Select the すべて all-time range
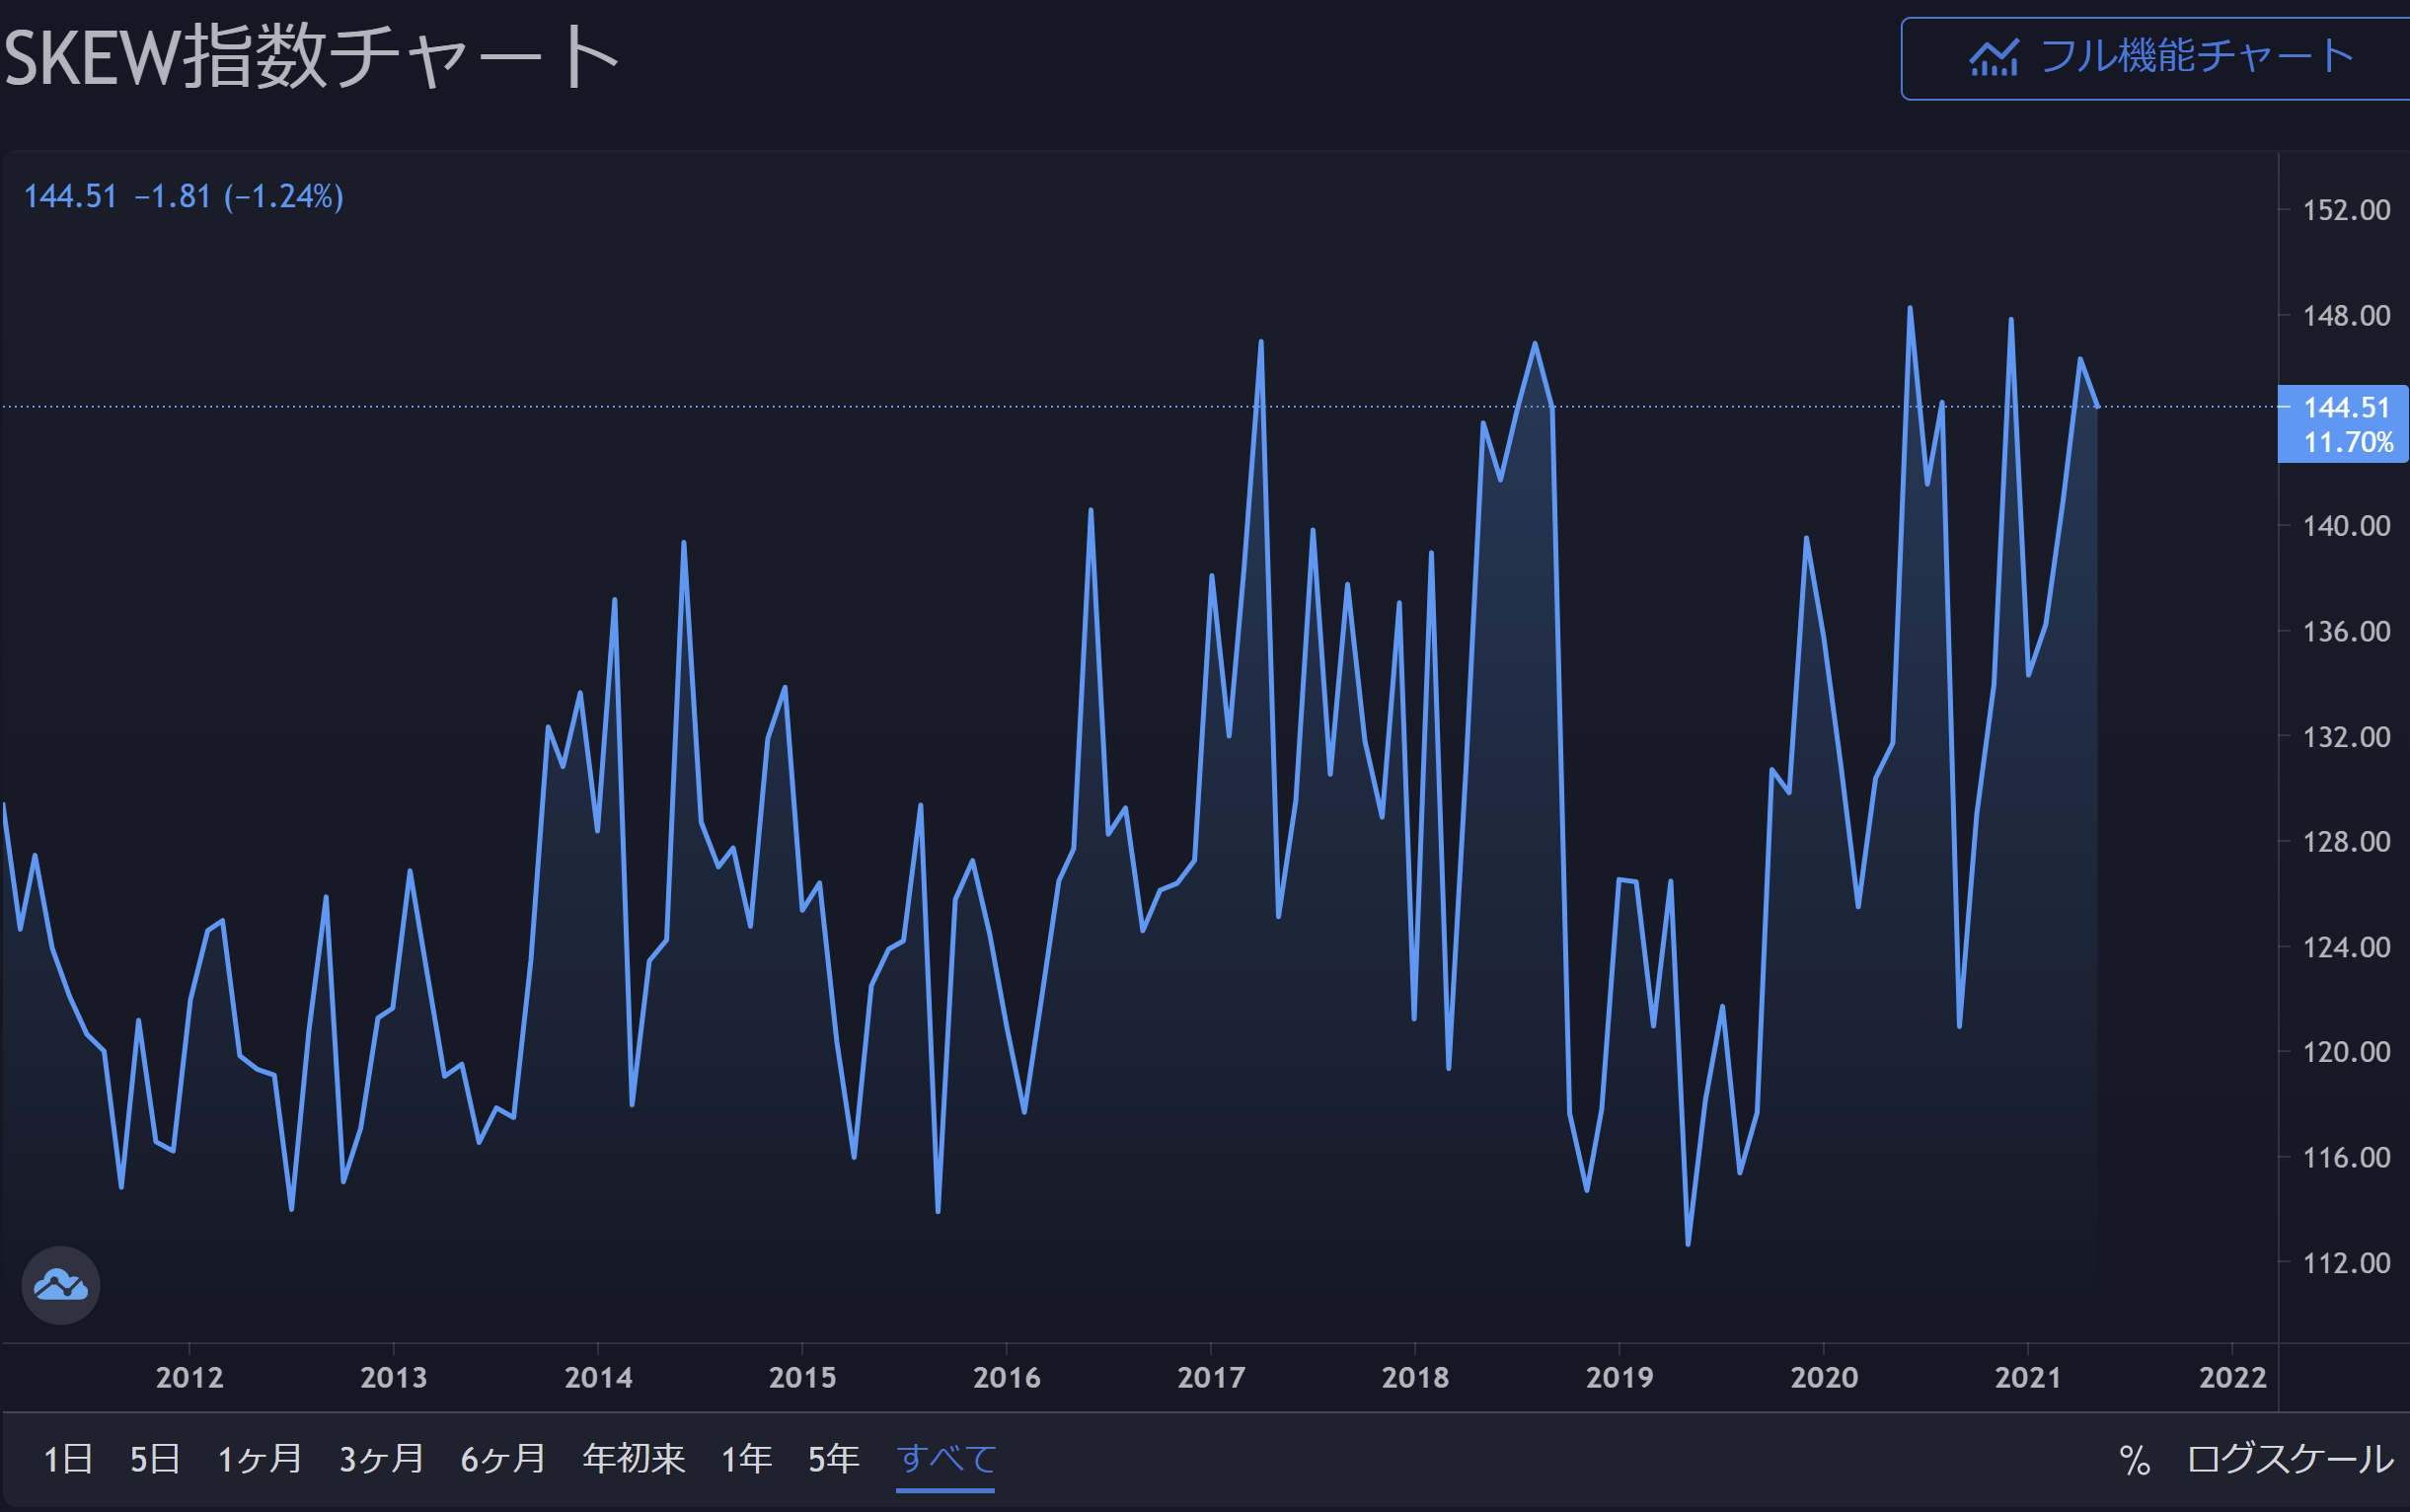Image resolution: width=2410 pixels, height=1512 pixels. coord(945,1460)
